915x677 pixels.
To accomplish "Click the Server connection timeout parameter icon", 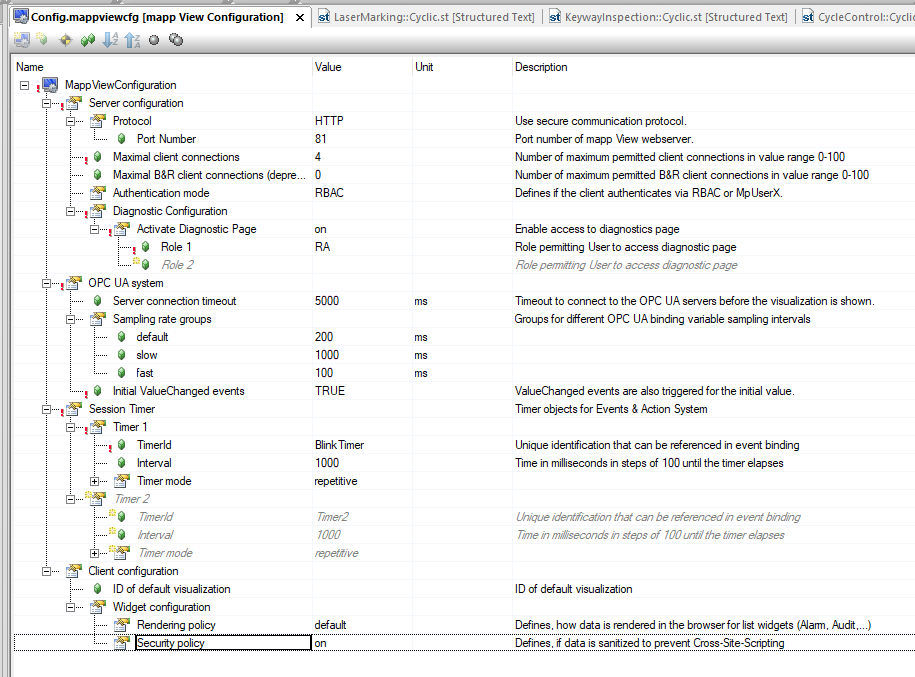I will pyautogui.click(x=97, y=301).
